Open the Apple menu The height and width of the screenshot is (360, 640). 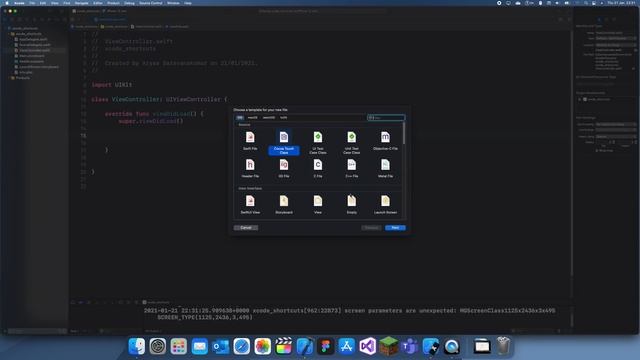click(7, 3)
